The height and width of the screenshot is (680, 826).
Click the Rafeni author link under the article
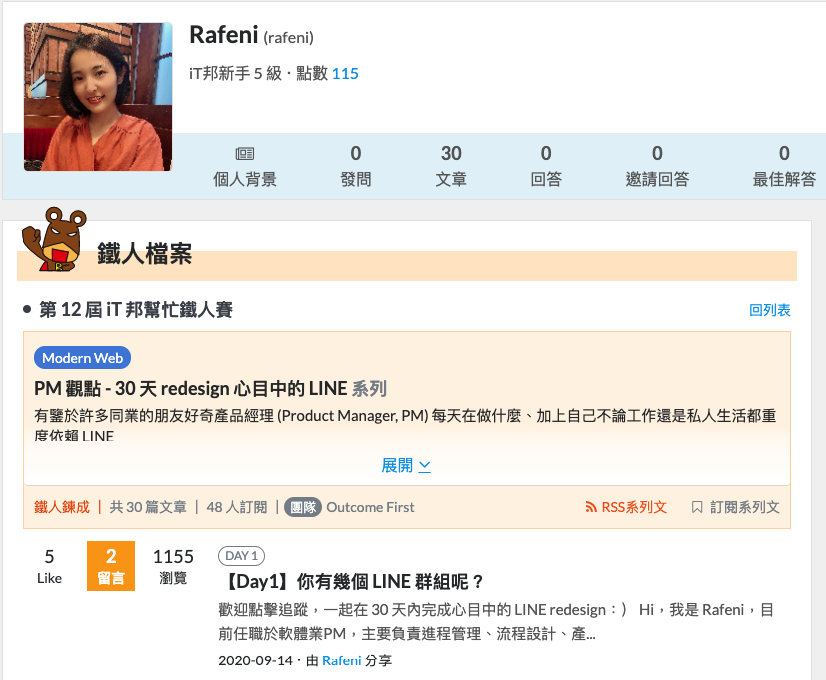(341, 661)
